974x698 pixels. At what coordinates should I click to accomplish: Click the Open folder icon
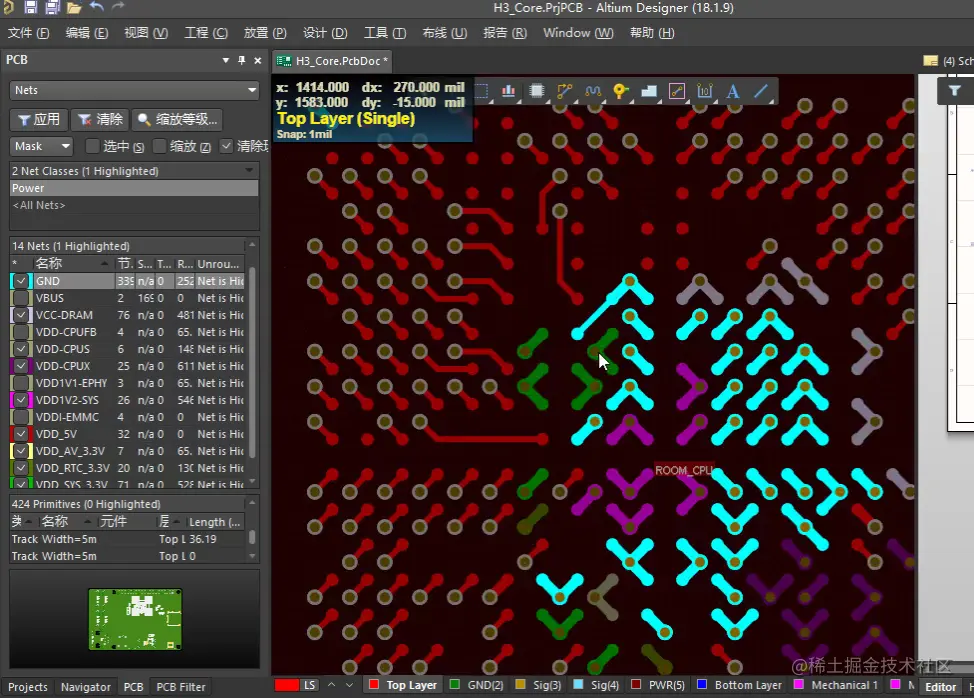(74, 7)
